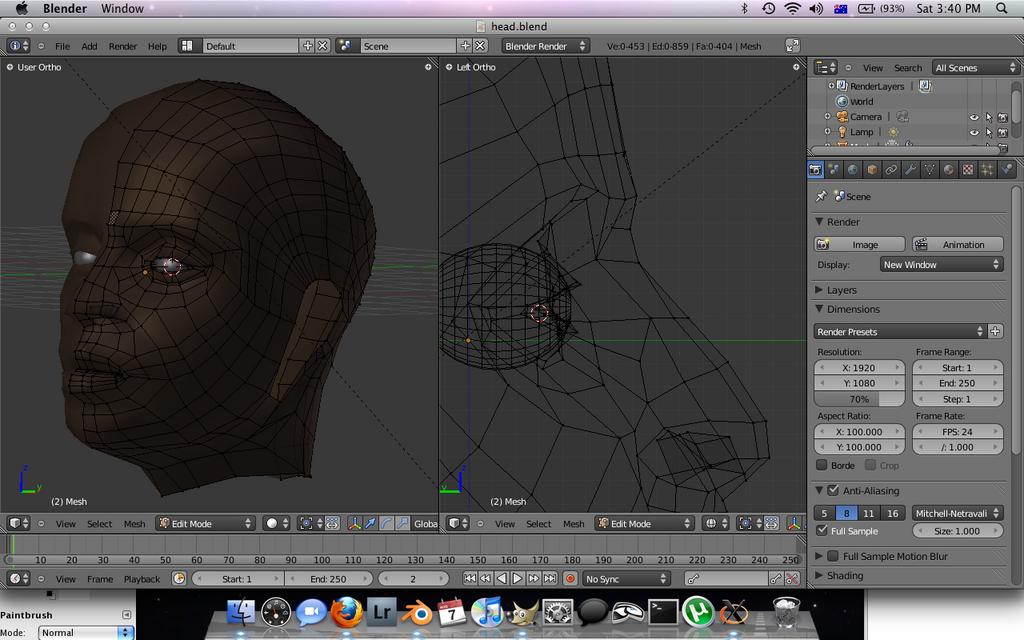This screenshot has width=1024, height=640.
Task: Add a render preset with plus button
Action: click(995, 331)
